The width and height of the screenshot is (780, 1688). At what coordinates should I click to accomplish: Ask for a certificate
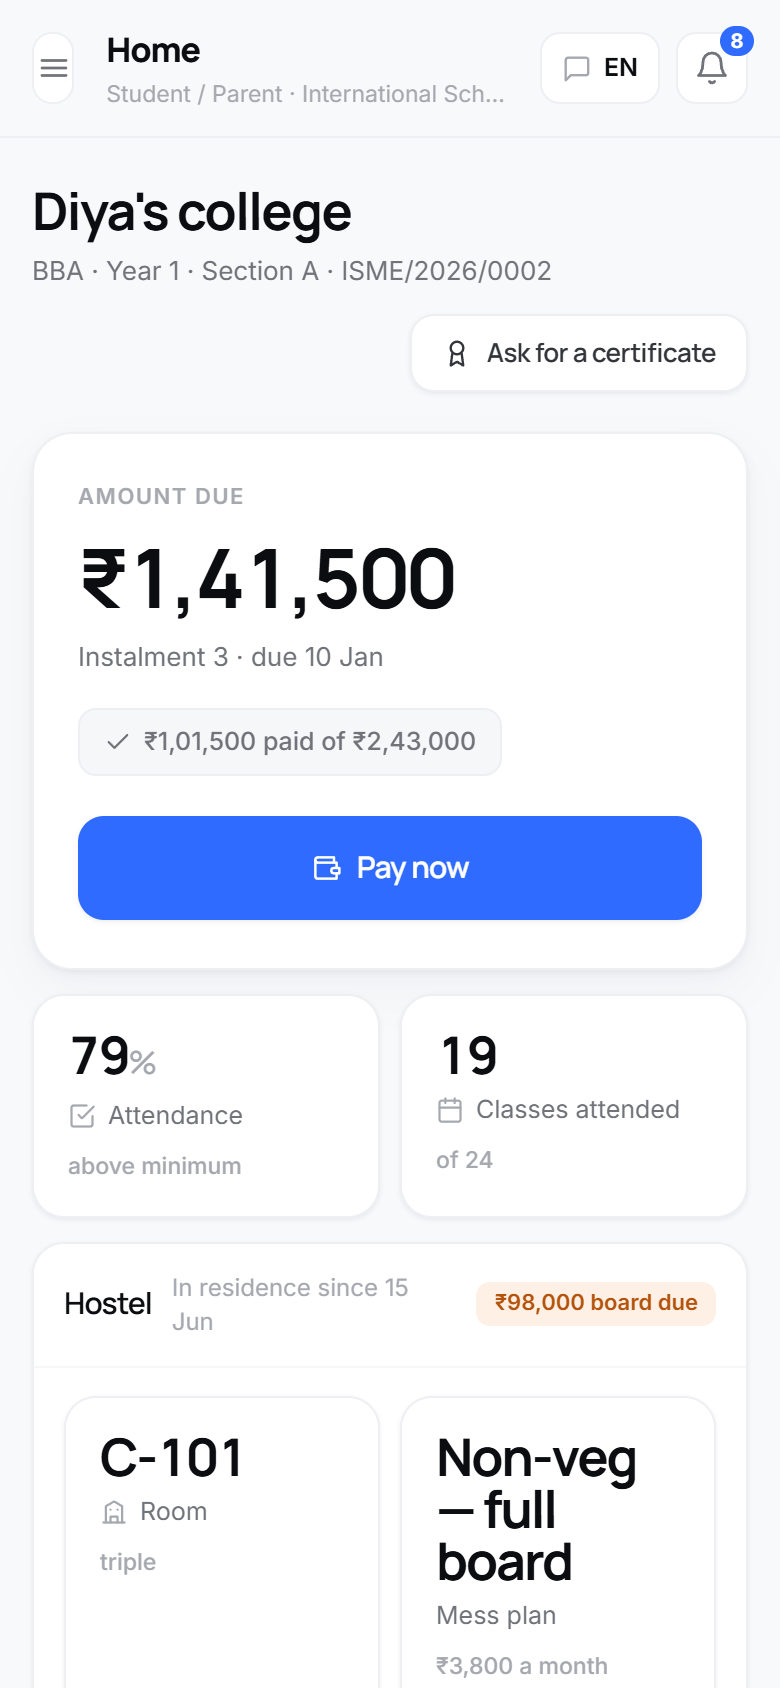pos(579,353)
